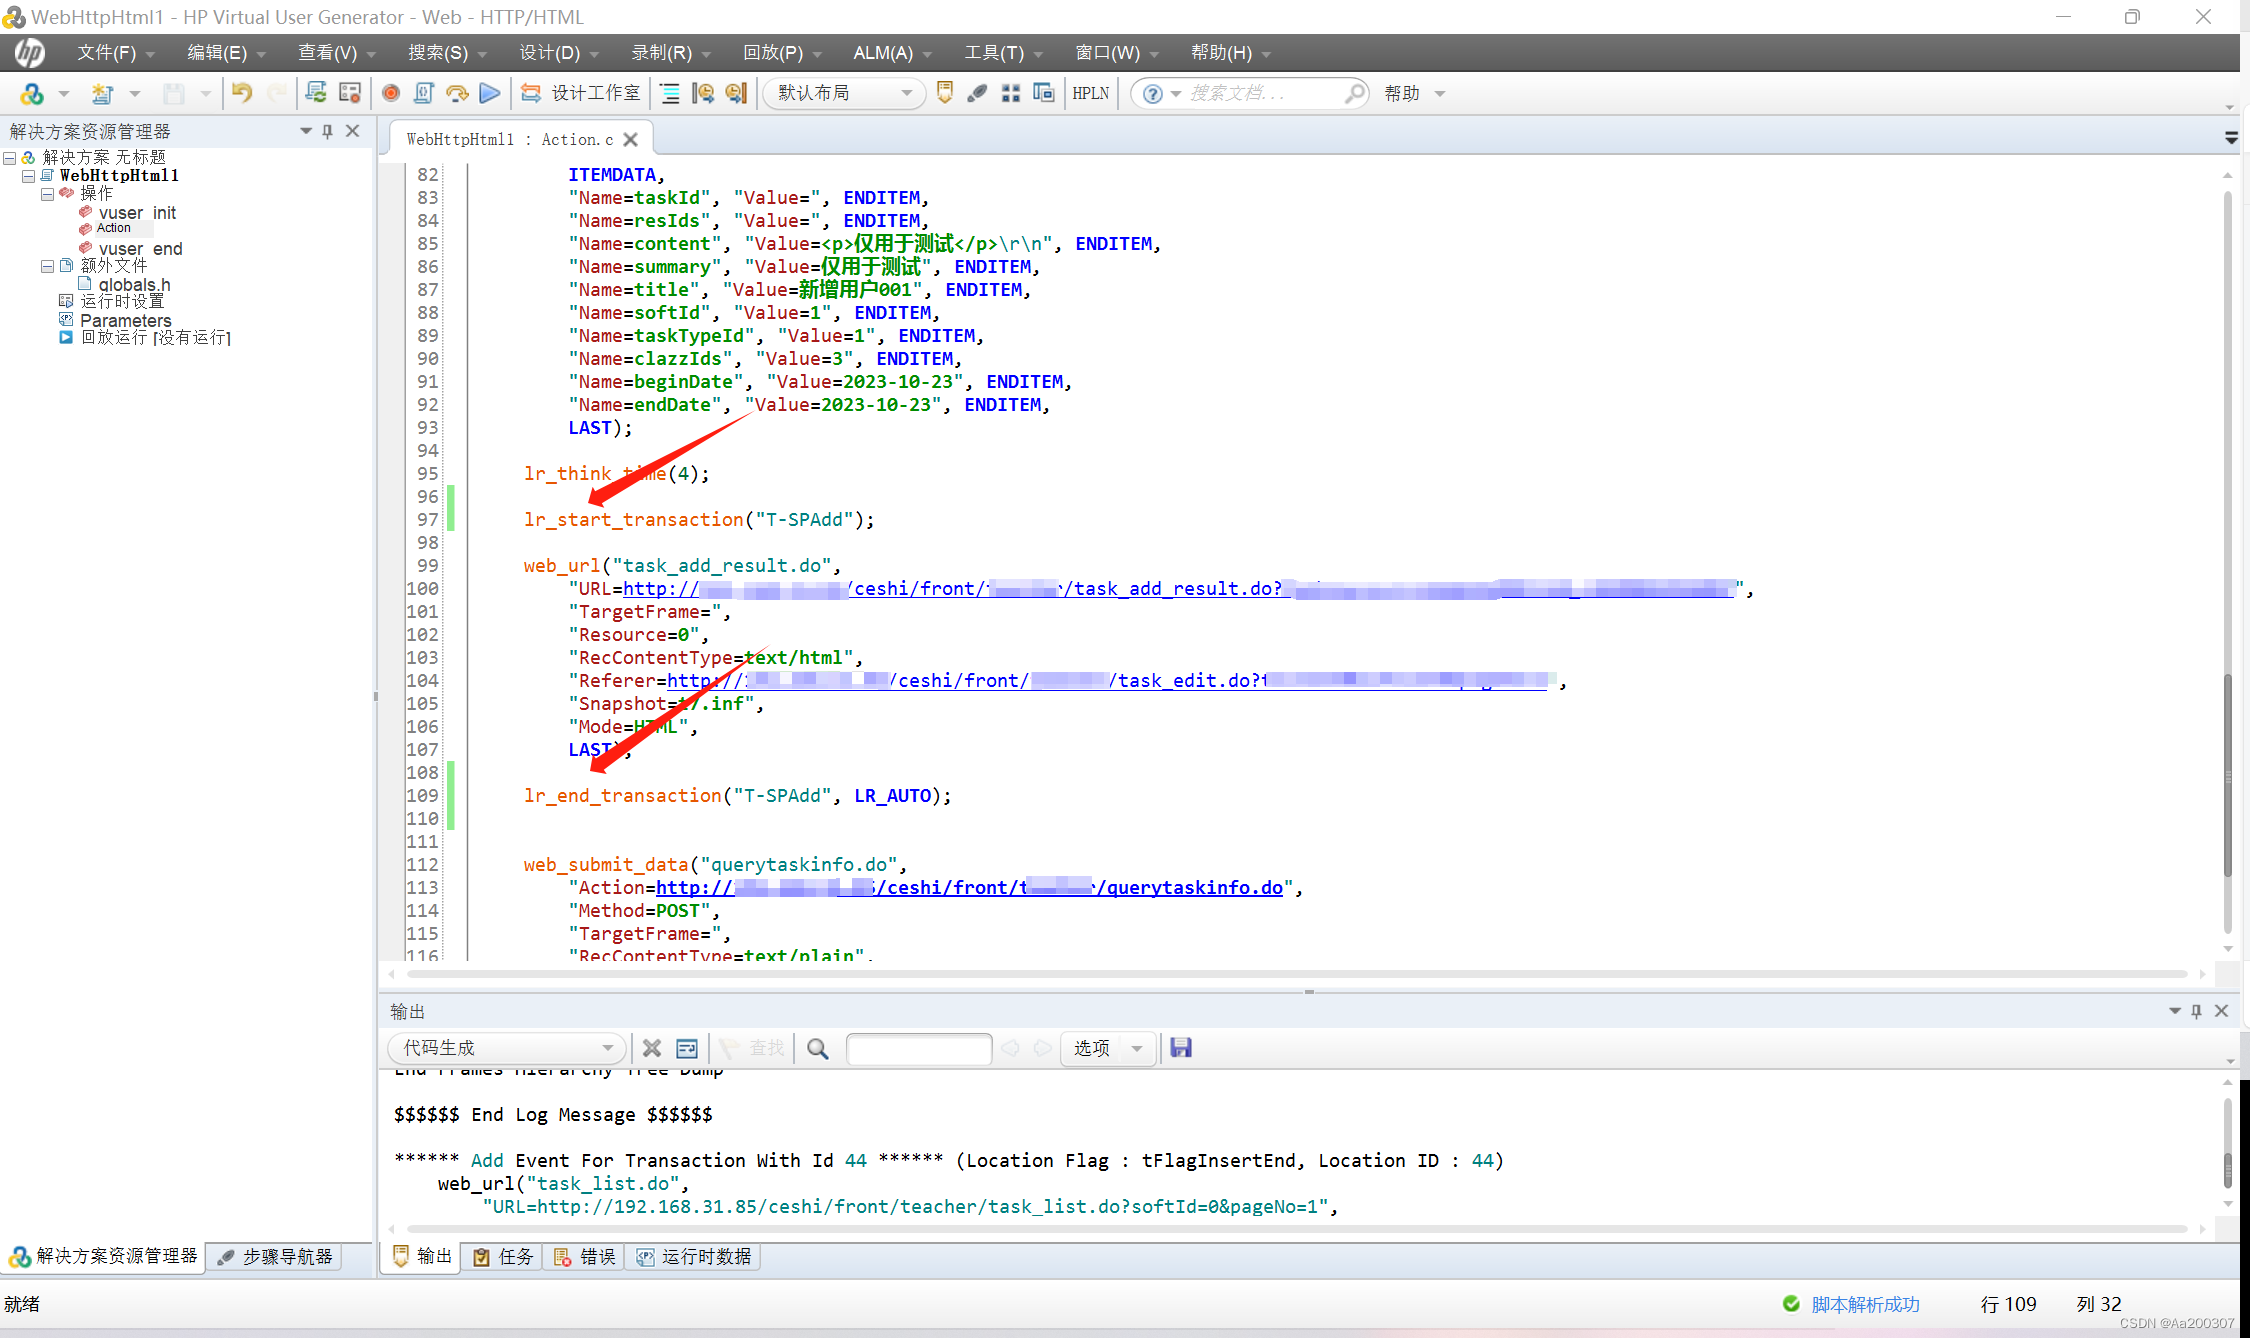Click the magnifier search icon in output toolbar
This screenshot has height=1338, width=2250.
[818, 1047]
